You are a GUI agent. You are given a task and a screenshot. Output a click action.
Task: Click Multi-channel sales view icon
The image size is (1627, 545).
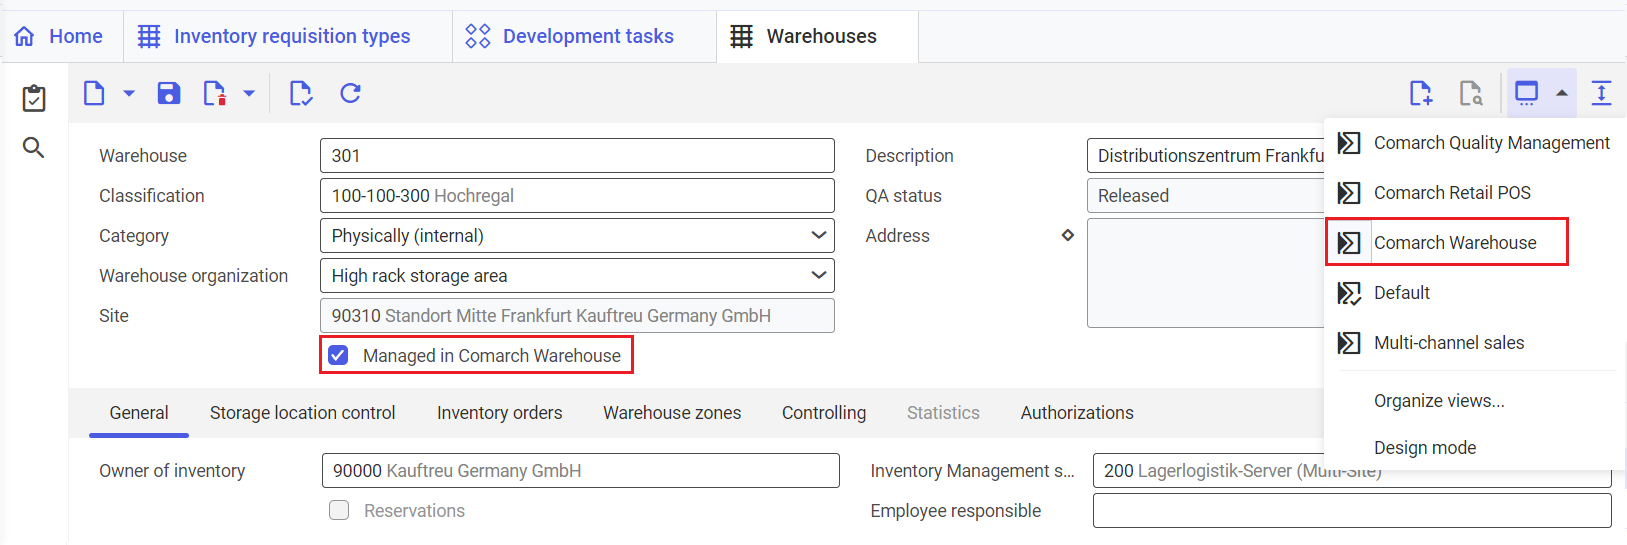[x=1349, y=343]
